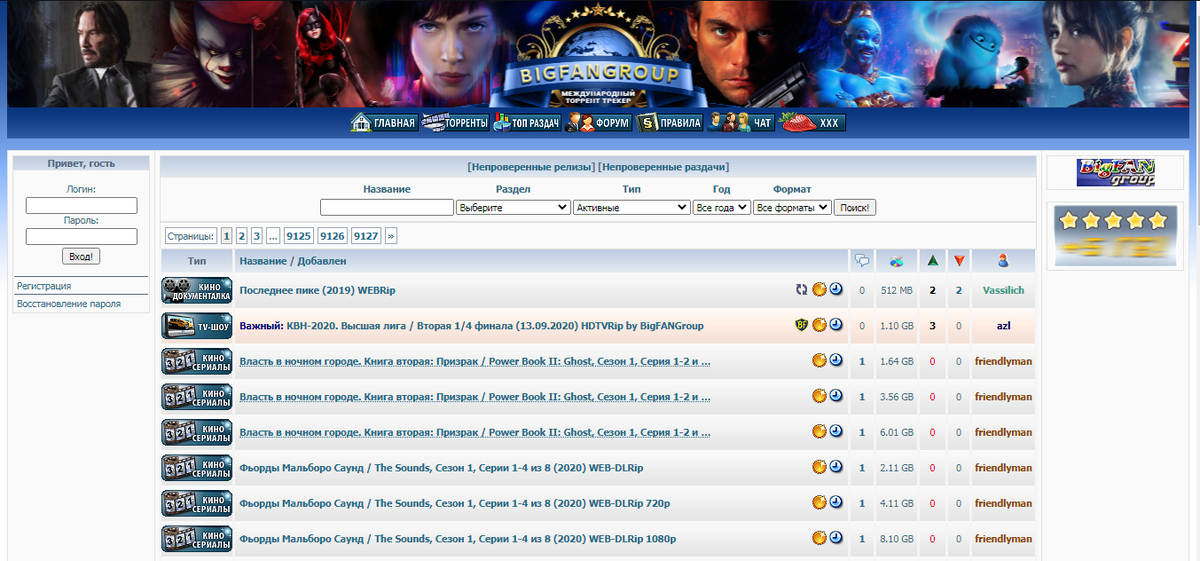Viewport: 1200px width, 561px height.
Task: Click clock icon in КВН-2020 row
Action: pyautogui.click(x=836, y=325)
